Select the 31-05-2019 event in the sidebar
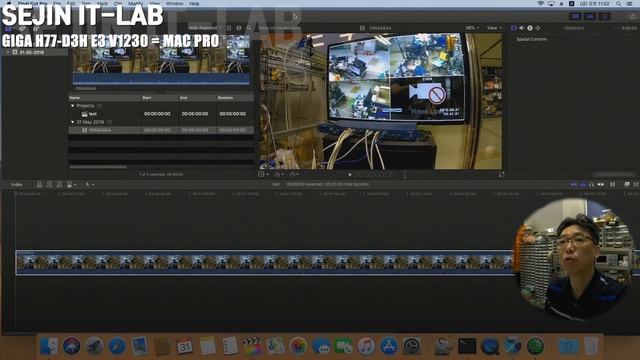640x360 pixels. click(x=32, y=52)
